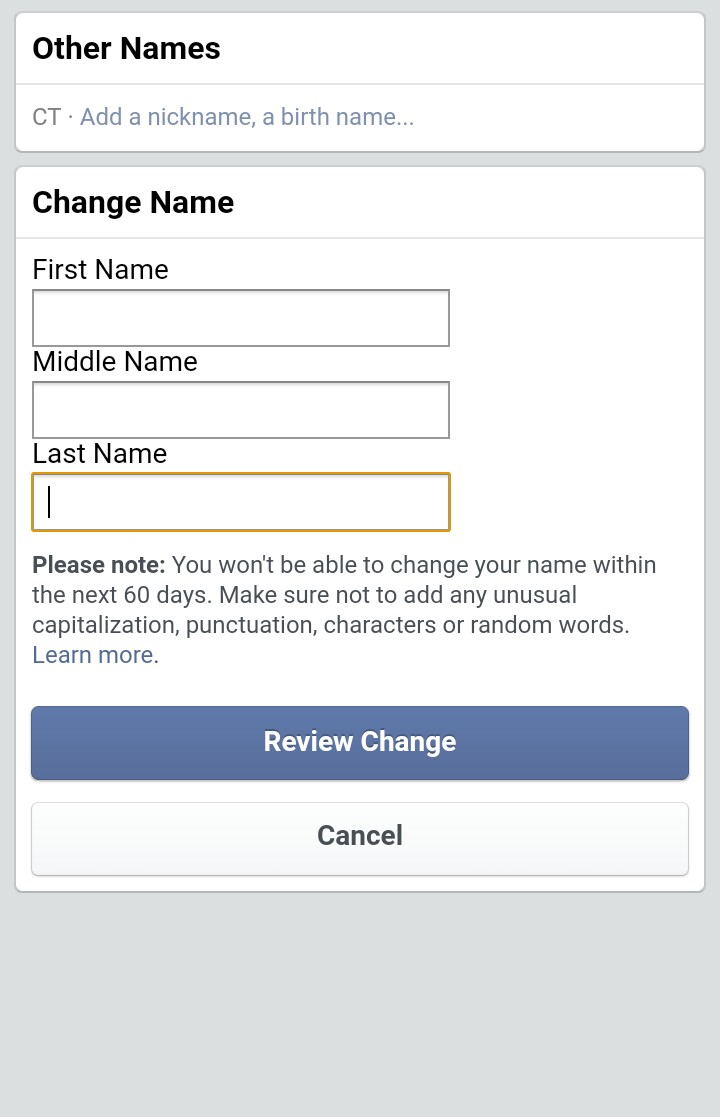Click the empty gray area below the form
Viewport: 720px width, 1117px height.
[x=360, y=1000]
